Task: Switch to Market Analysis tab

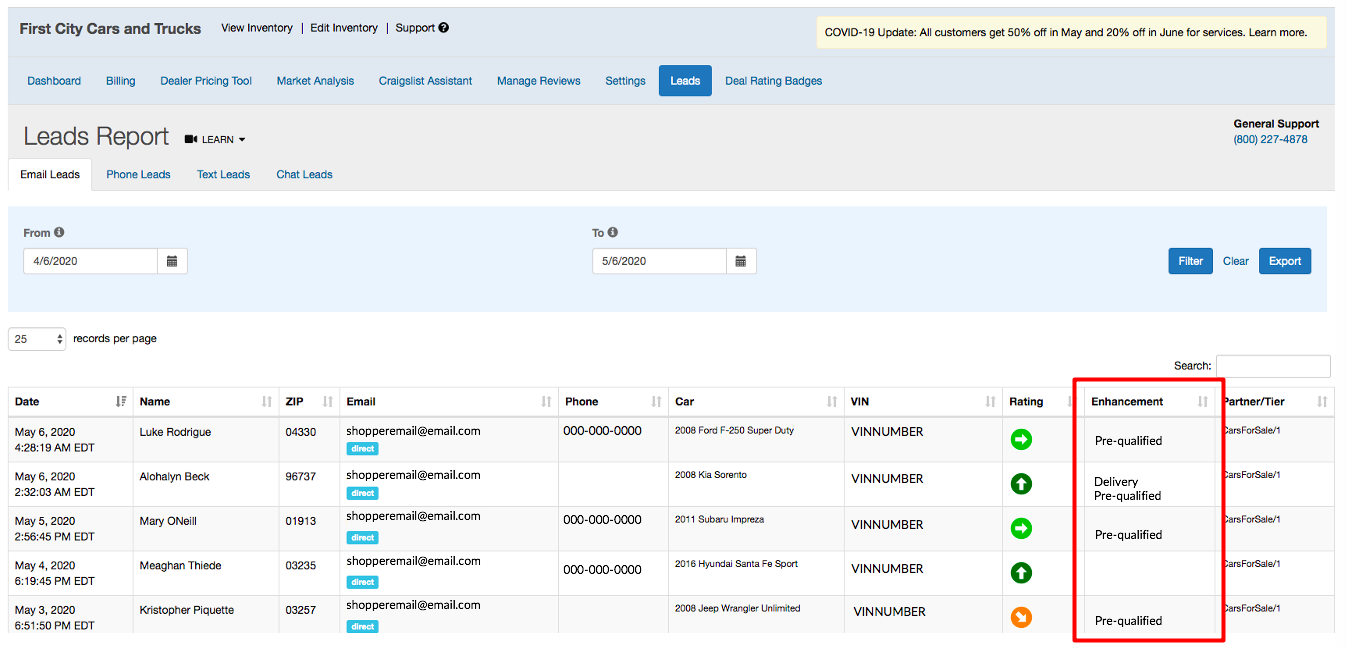Action: [x=315, y=81]
